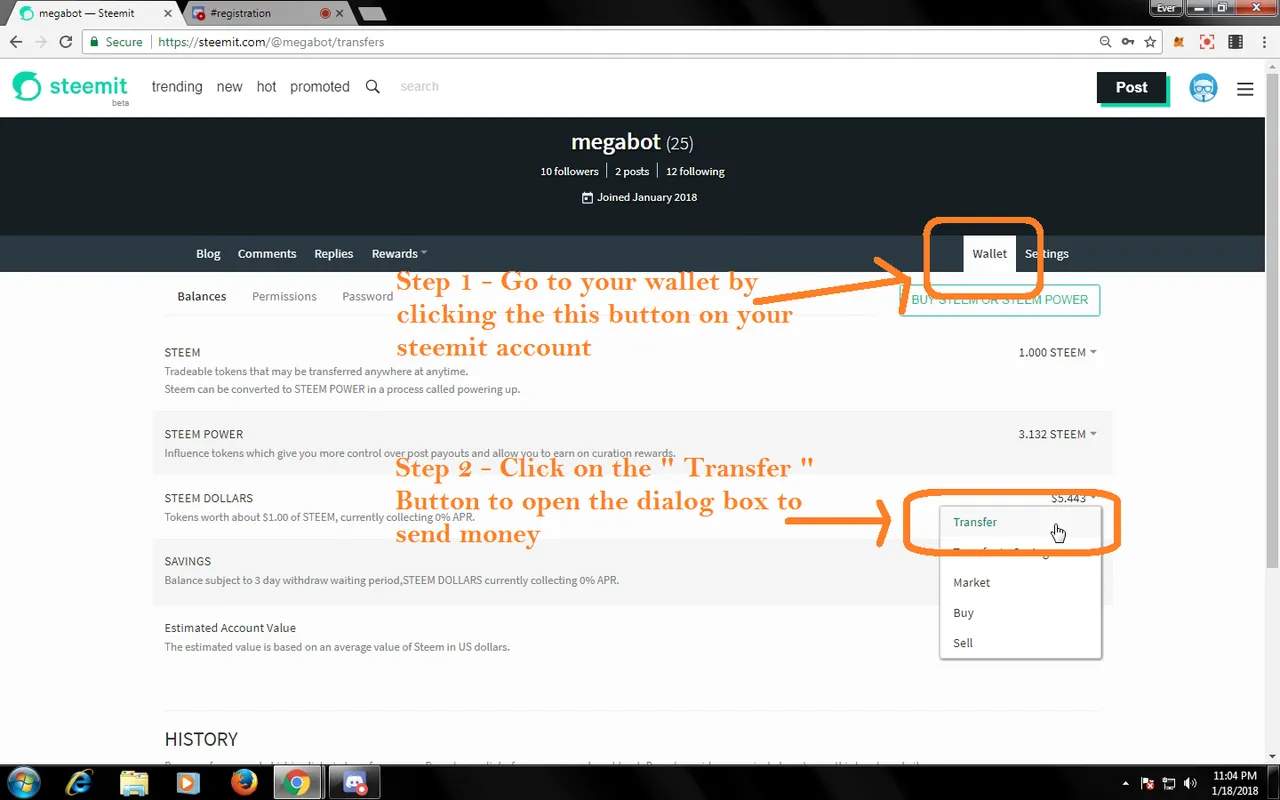This screenshot has width=1280, height=800.
Task: Open the 1.000 STEEM dropdown
Action: (x=1057, y=353)
